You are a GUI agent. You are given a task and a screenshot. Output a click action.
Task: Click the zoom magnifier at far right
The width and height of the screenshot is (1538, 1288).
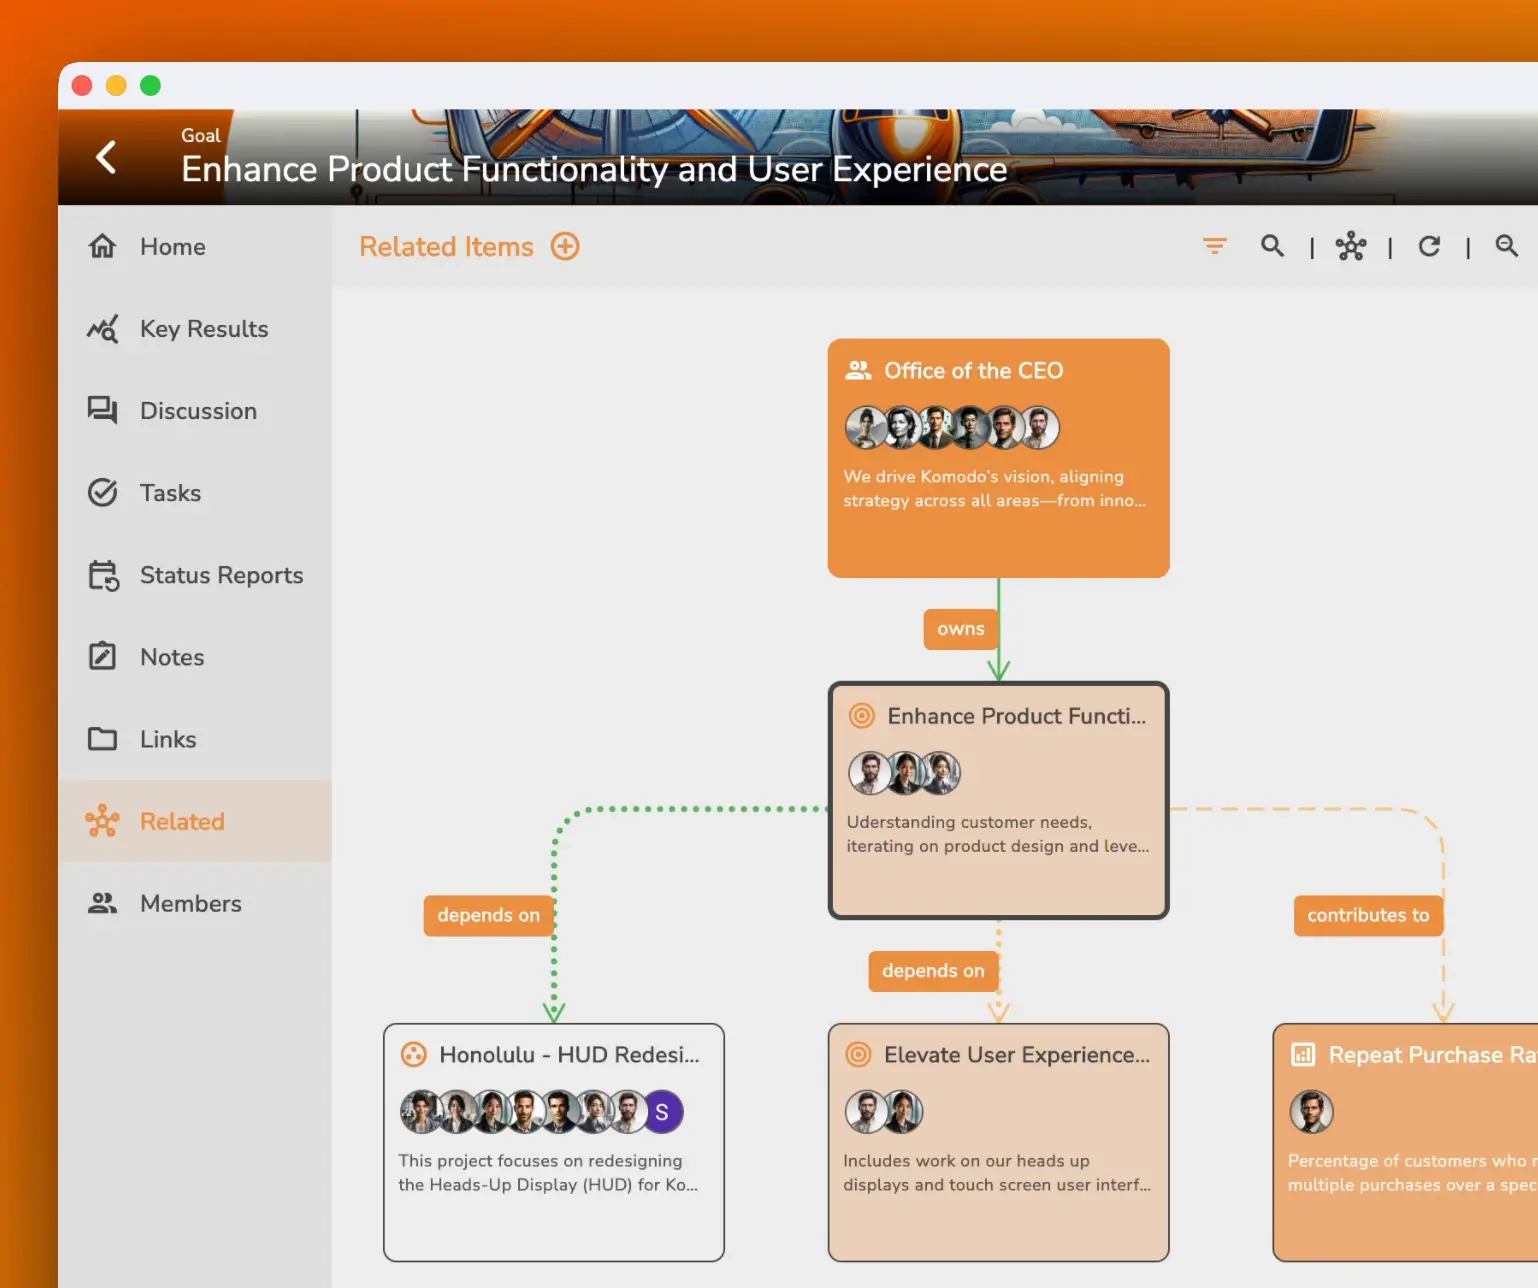tap(1506, 246)
